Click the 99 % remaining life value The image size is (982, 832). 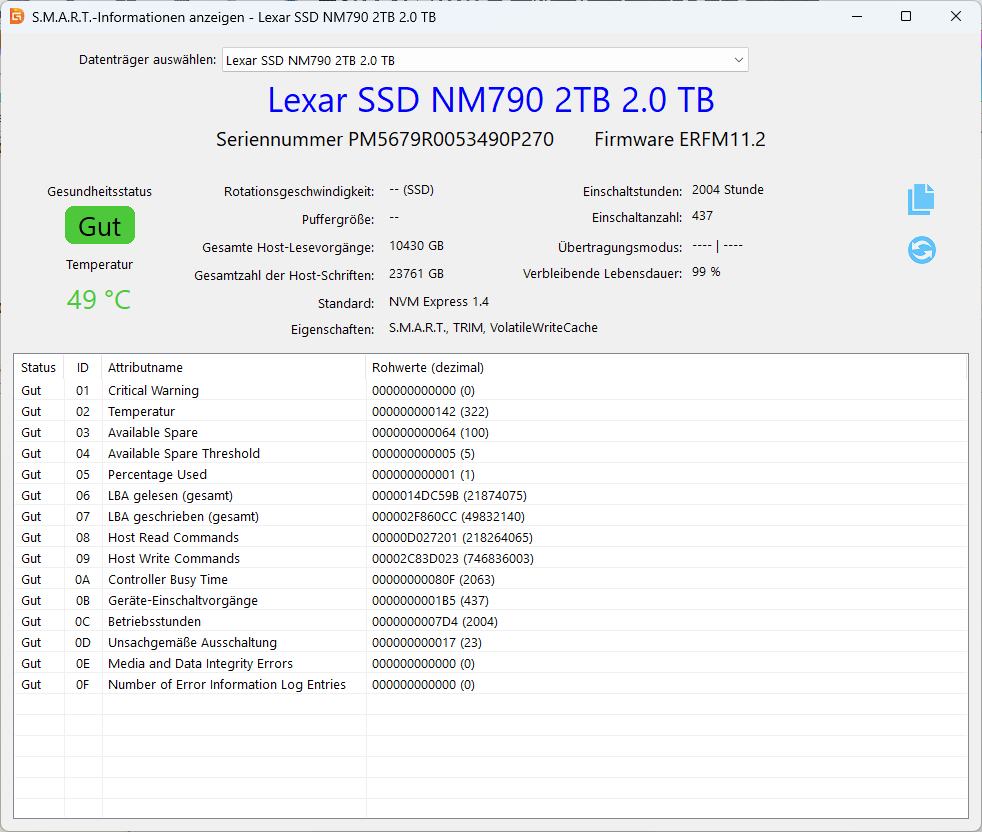(706, 272)
